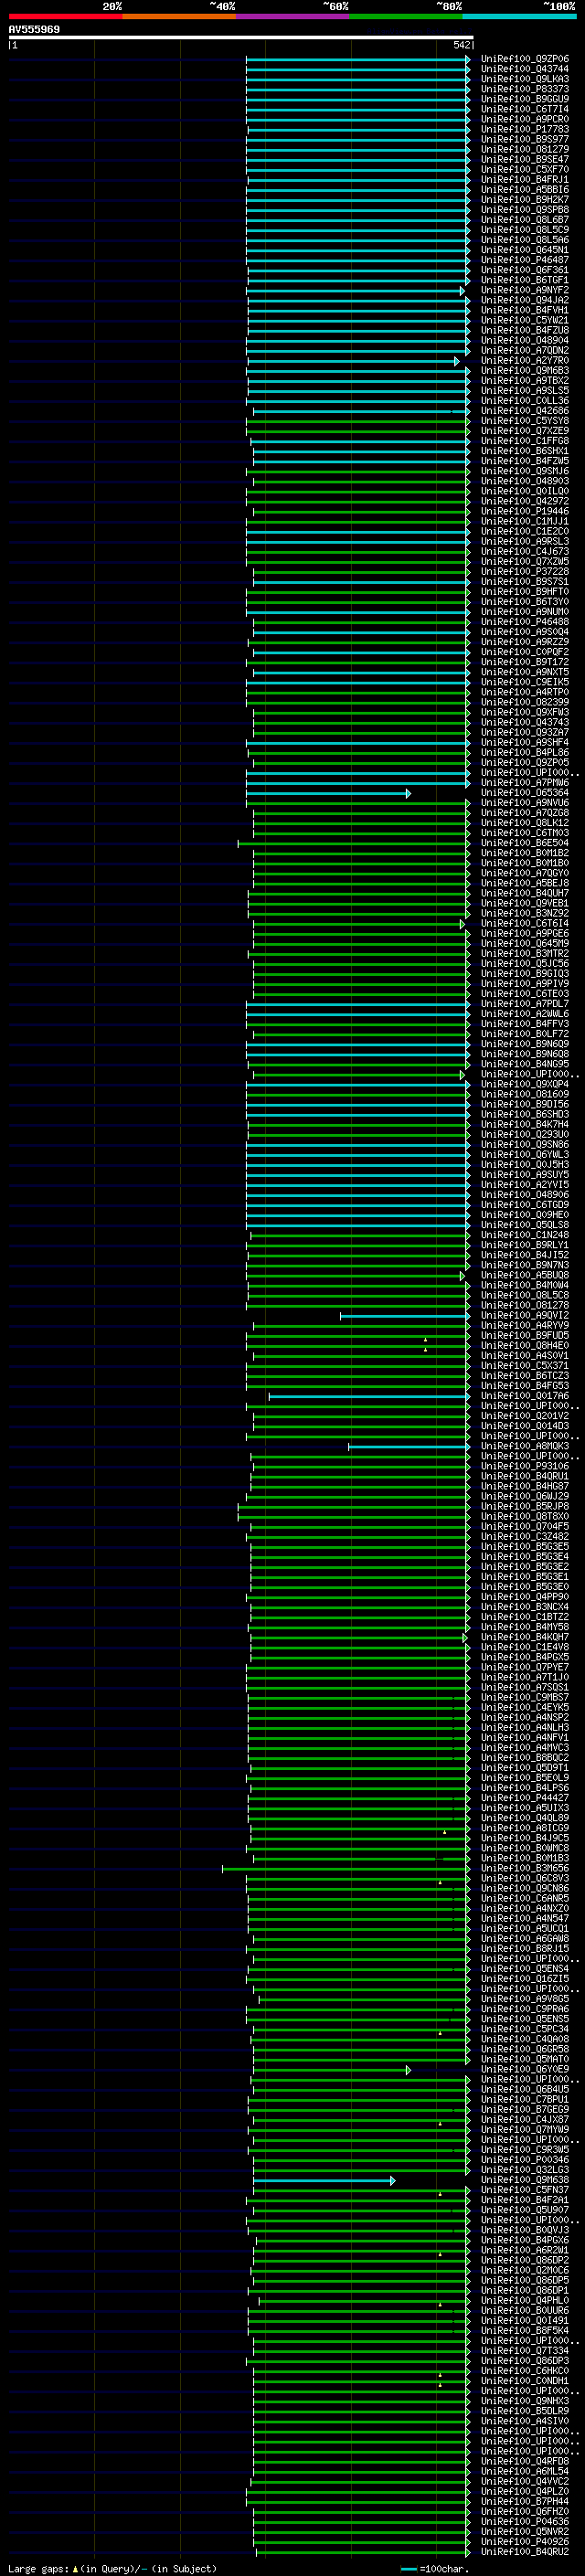
Task: Select the UniRef100_P46488 label
Action: click(x=524, y=621)
